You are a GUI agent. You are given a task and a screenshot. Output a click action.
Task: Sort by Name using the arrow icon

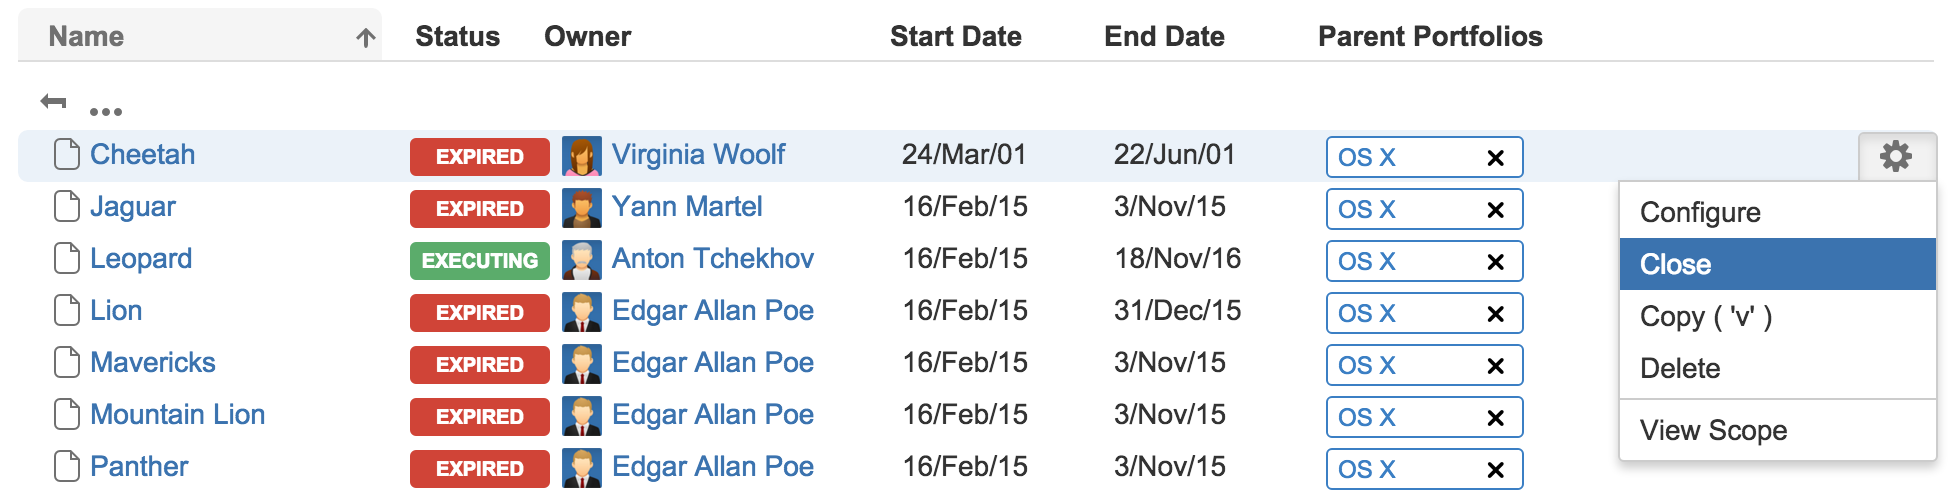pyautogui.click(x=366, y=38)
